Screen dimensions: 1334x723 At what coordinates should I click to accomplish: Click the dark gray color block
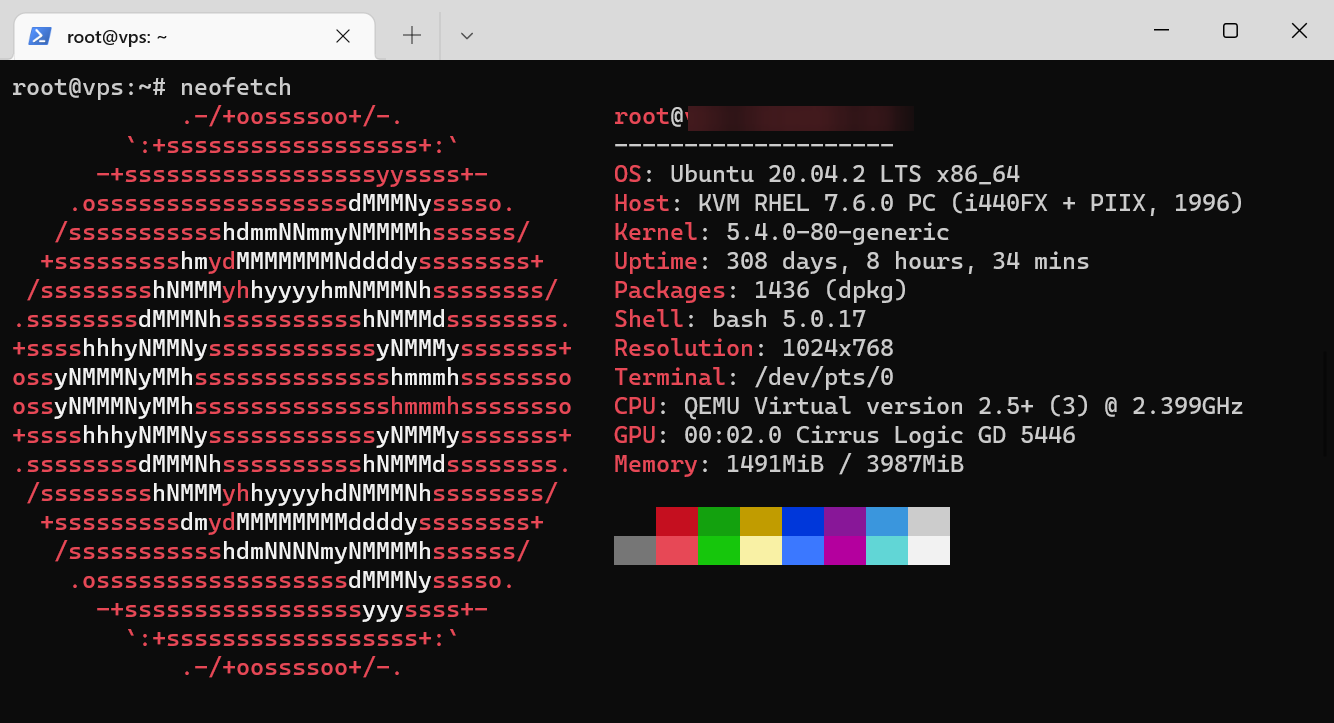pyautogui.click(x=634, y=551)
